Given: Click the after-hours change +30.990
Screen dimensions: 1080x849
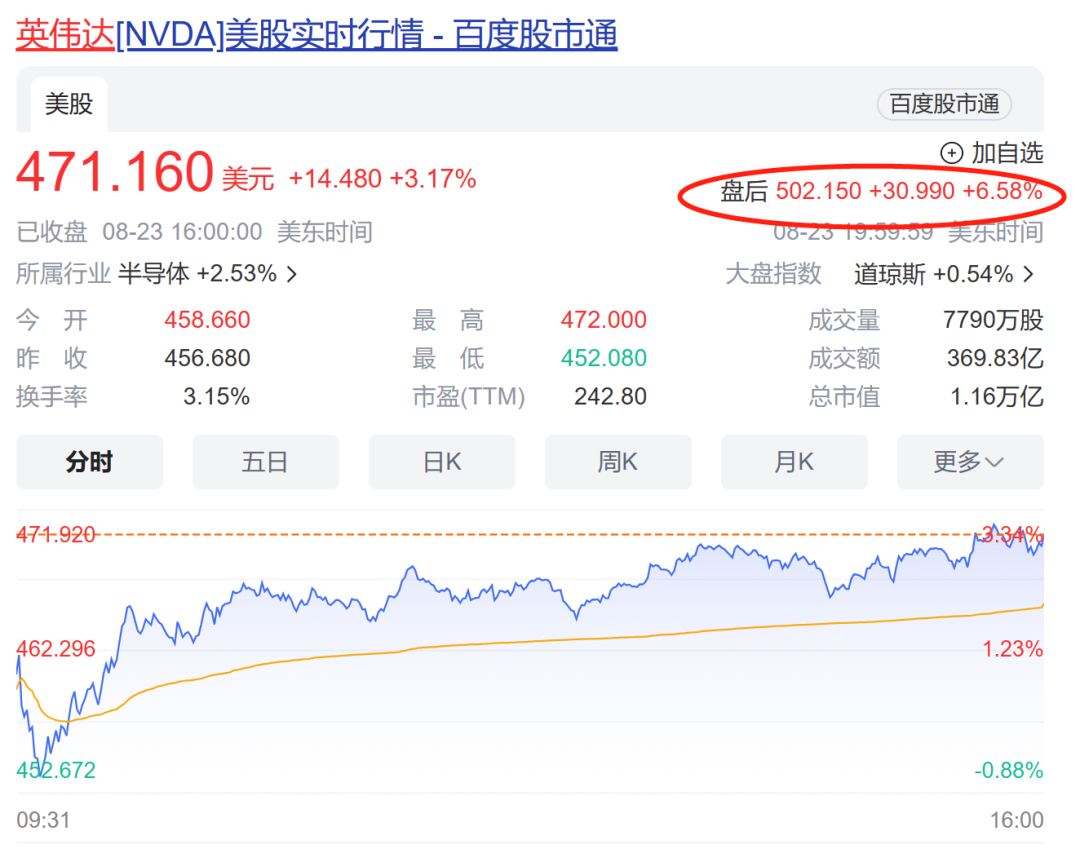Looking at the screenshot, I should coord(912,191).
